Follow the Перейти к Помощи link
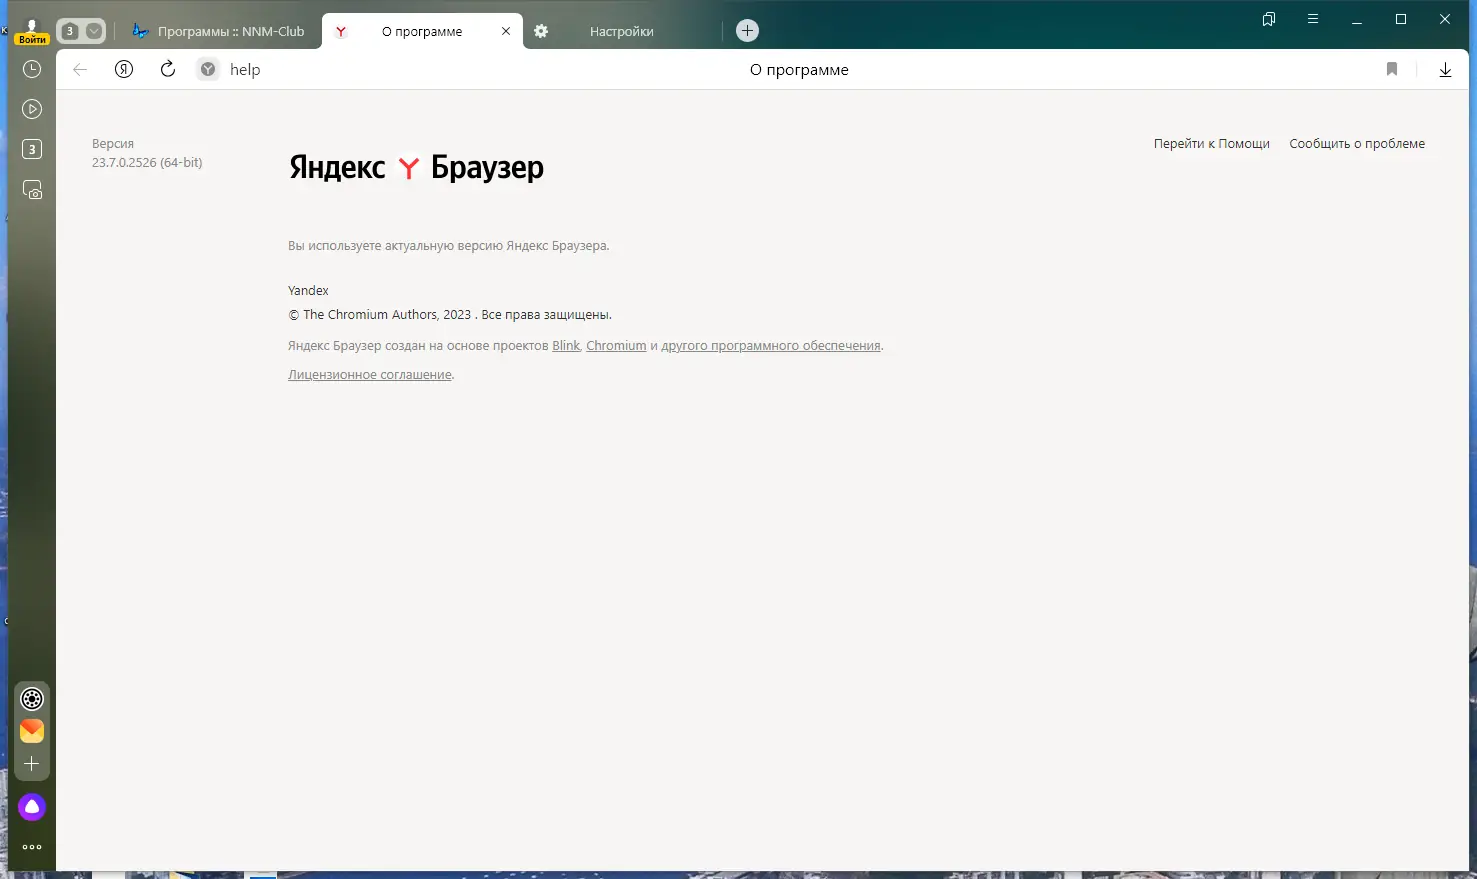The image size is (1477, 879). coord(1212,144)
